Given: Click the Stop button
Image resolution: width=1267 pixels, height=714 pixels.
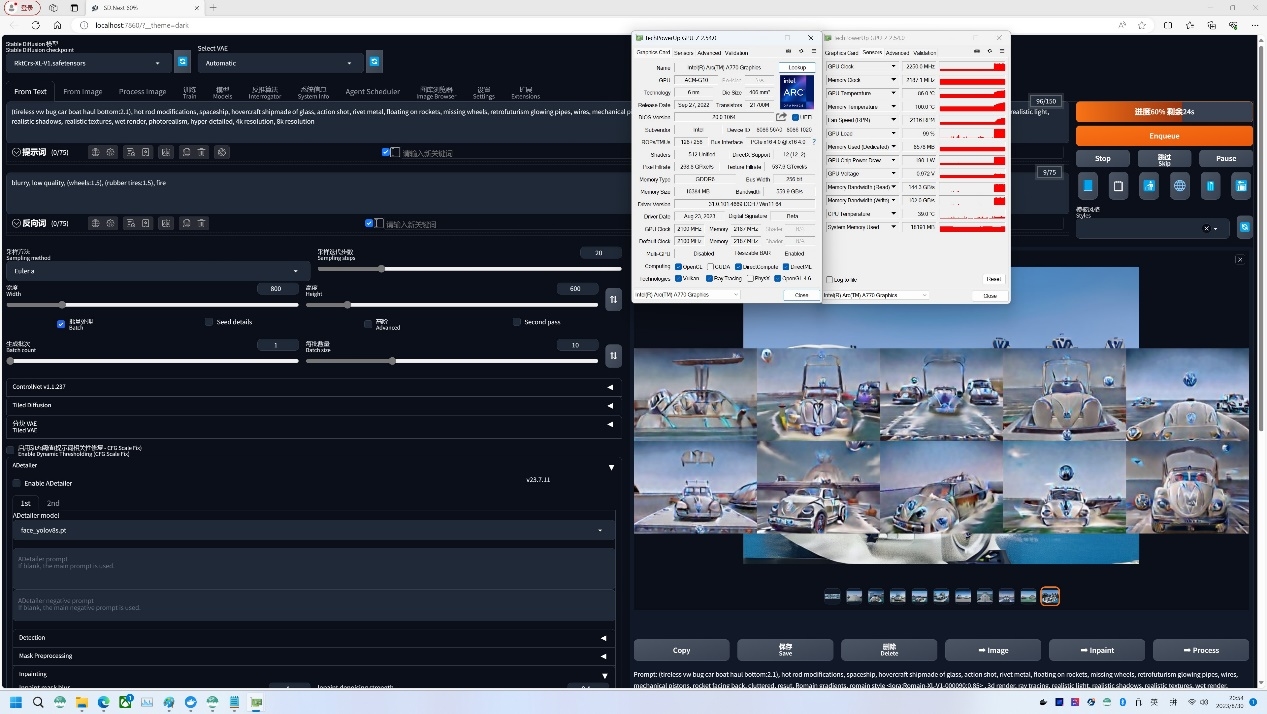Looking at the screenshot, I should (x=1102, y=158).
